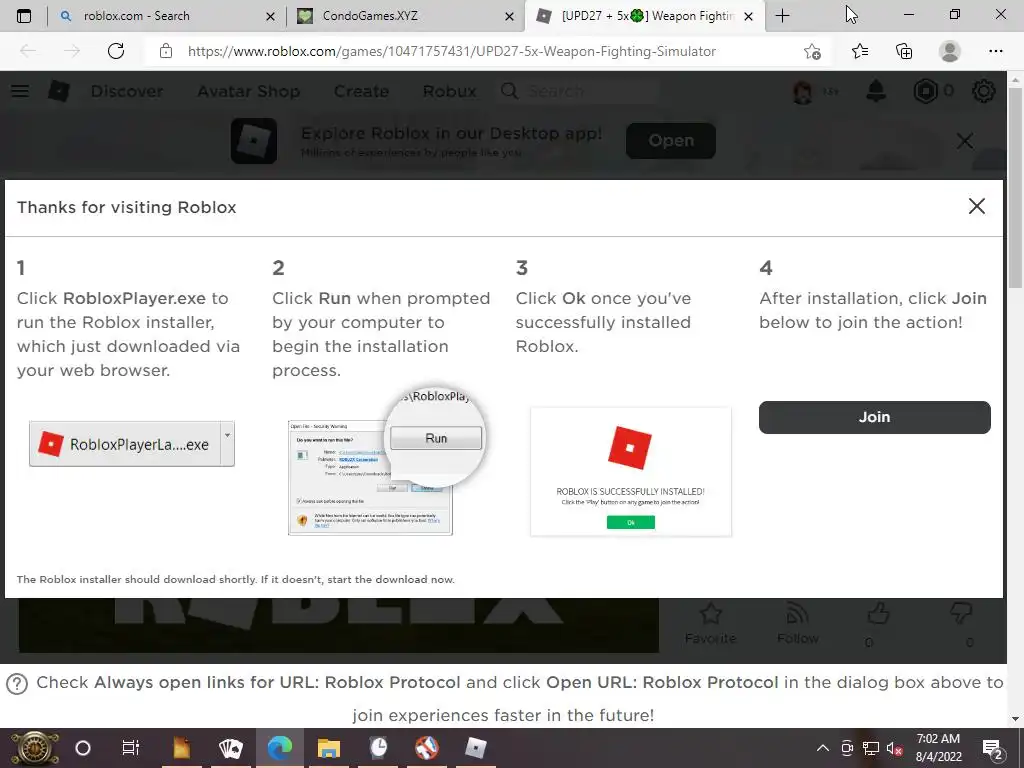Open the Roblox app in the taskbar
This screenshot has height=768, width=1024.
pyautogui.click(x=475, y=748)
